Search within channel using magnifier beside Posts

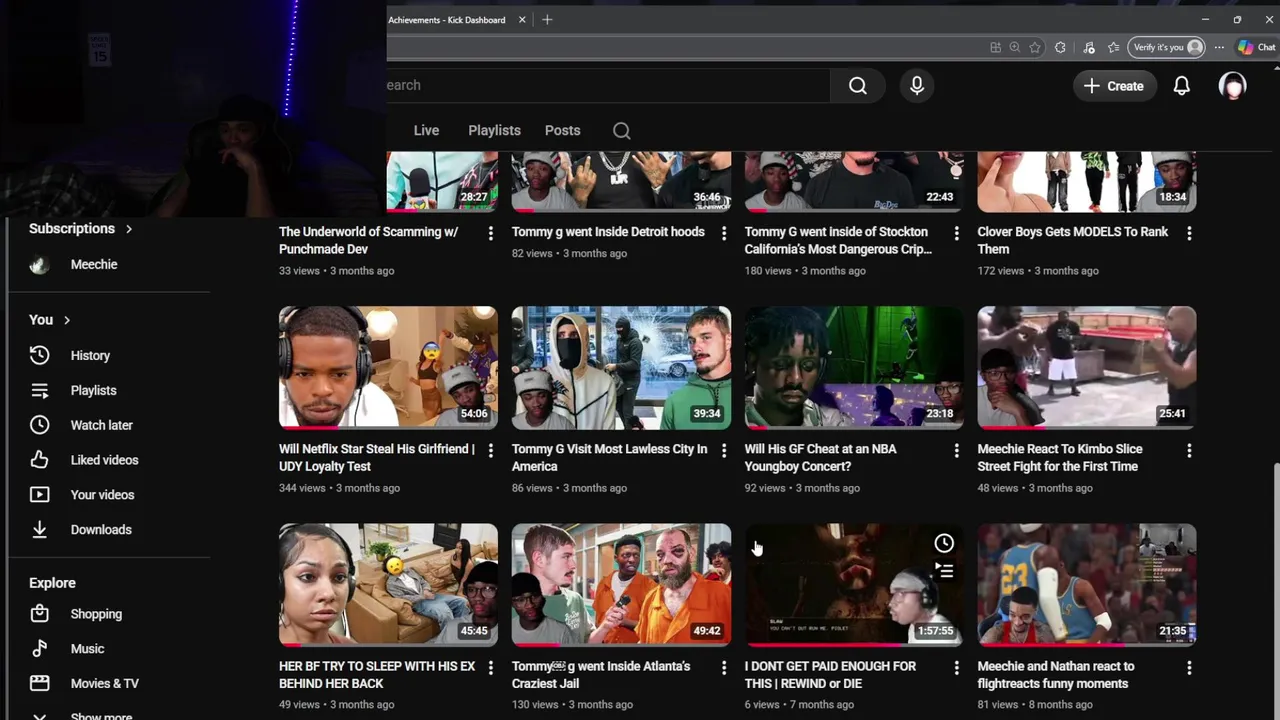point(621,131)
